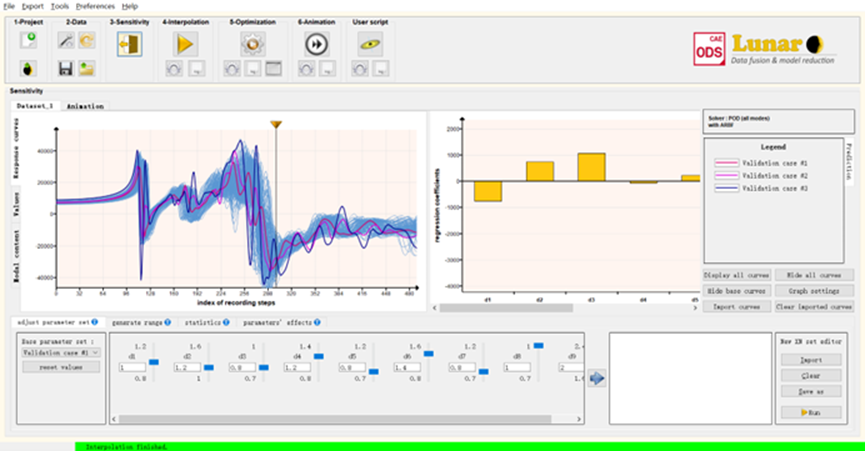Open the Preferences menu
The width and height of the screenshot is (865, 451).
click(95, 6)
